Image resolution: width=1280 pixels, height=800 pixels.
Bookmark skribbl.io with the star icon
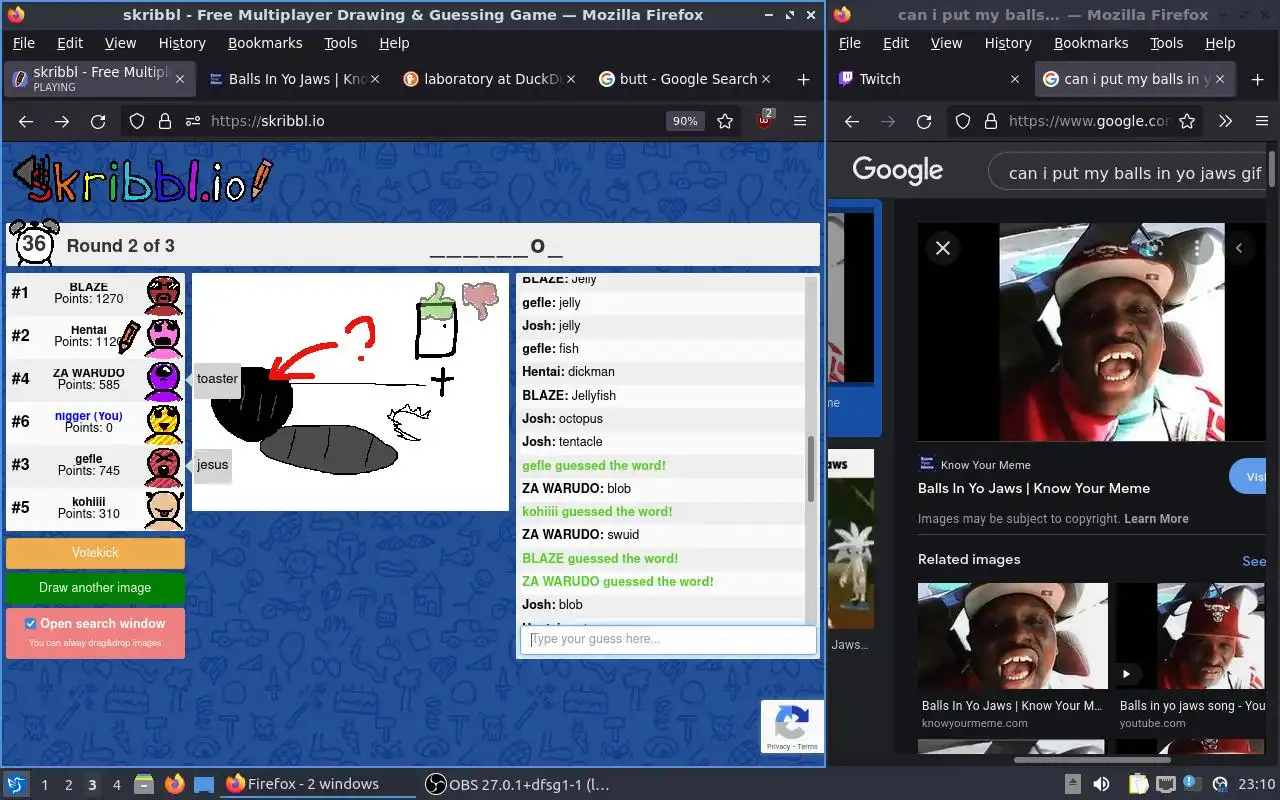[725, 121]
